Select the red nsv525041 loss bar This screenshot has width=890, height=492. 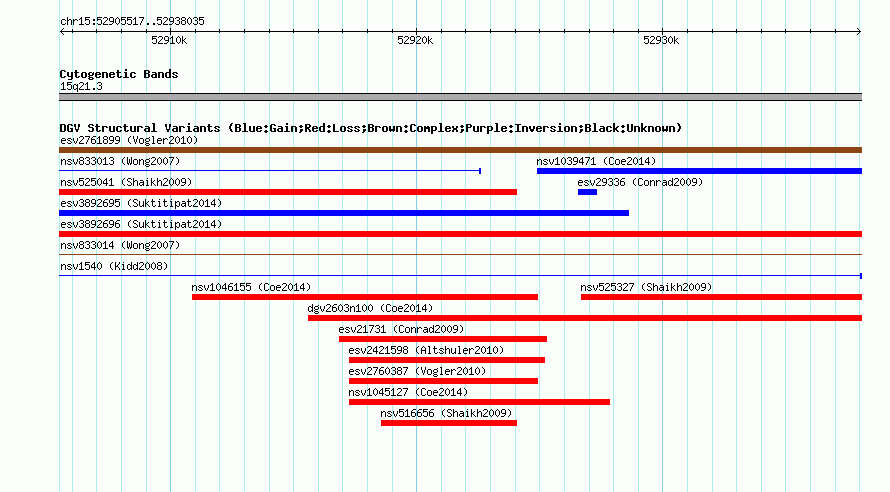pyautogui.click(x=288, y=192)
